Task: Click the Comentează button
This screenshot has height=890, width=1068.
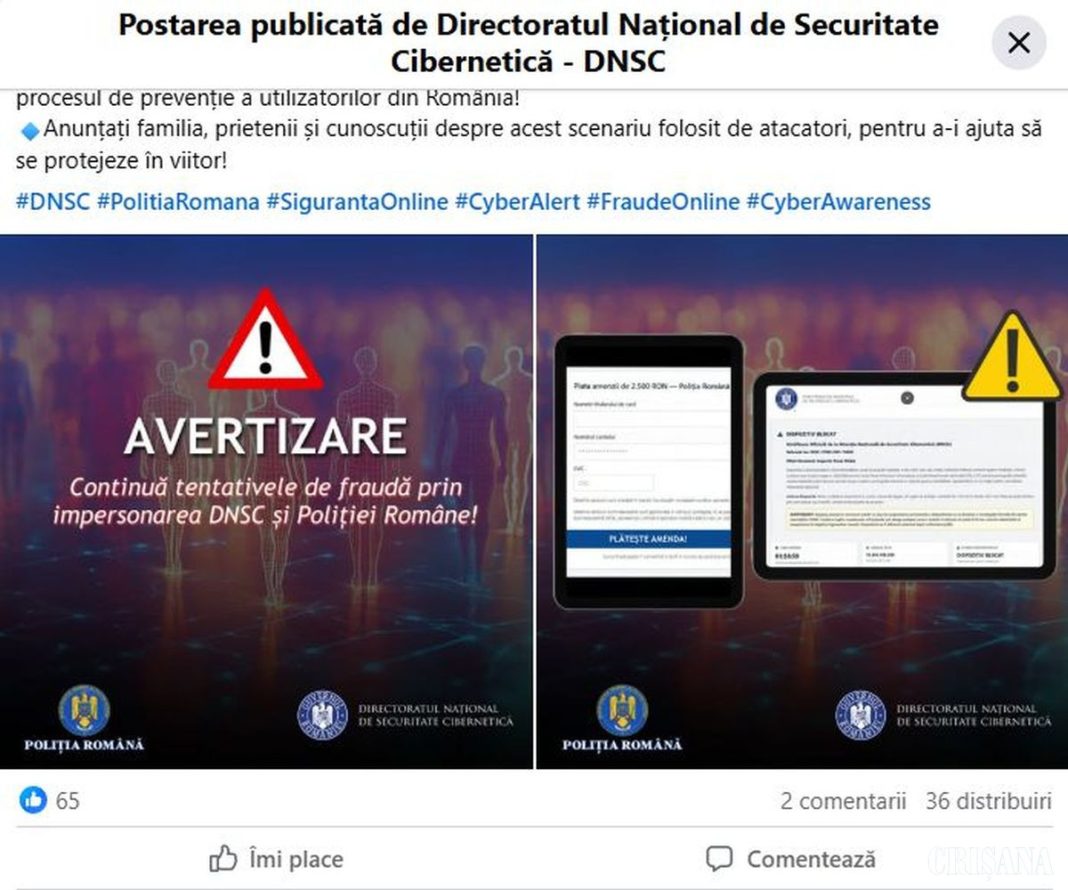Action: point(791,859)
